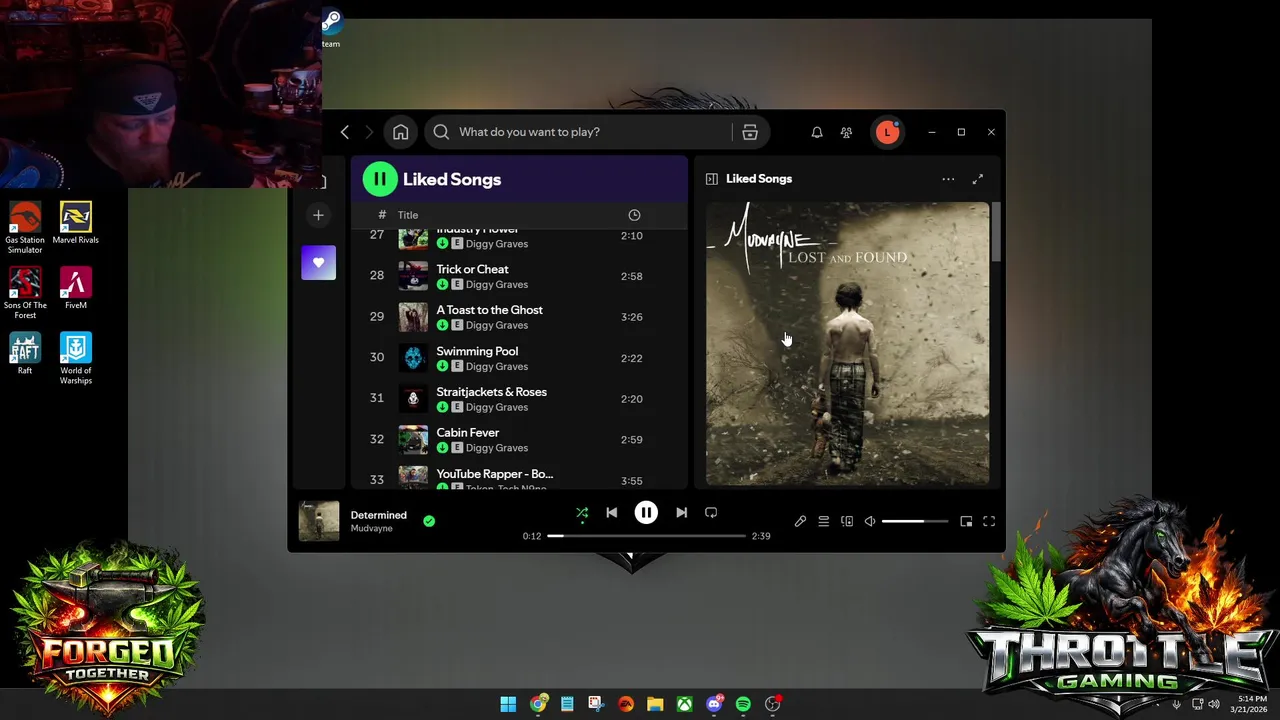Hide the Now Playing view panel icon

point(712,179)
